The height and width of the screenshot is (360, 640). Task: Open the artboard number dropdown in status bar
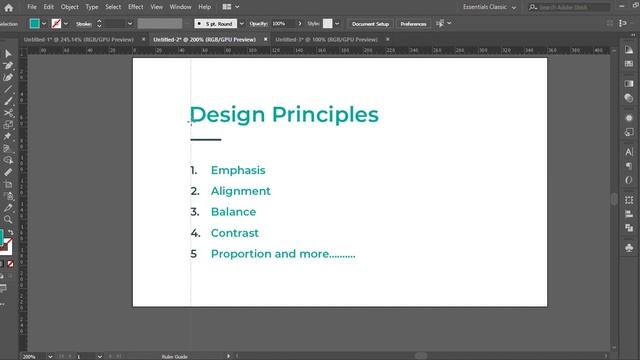pyautogui.click(x=100, y=356)
